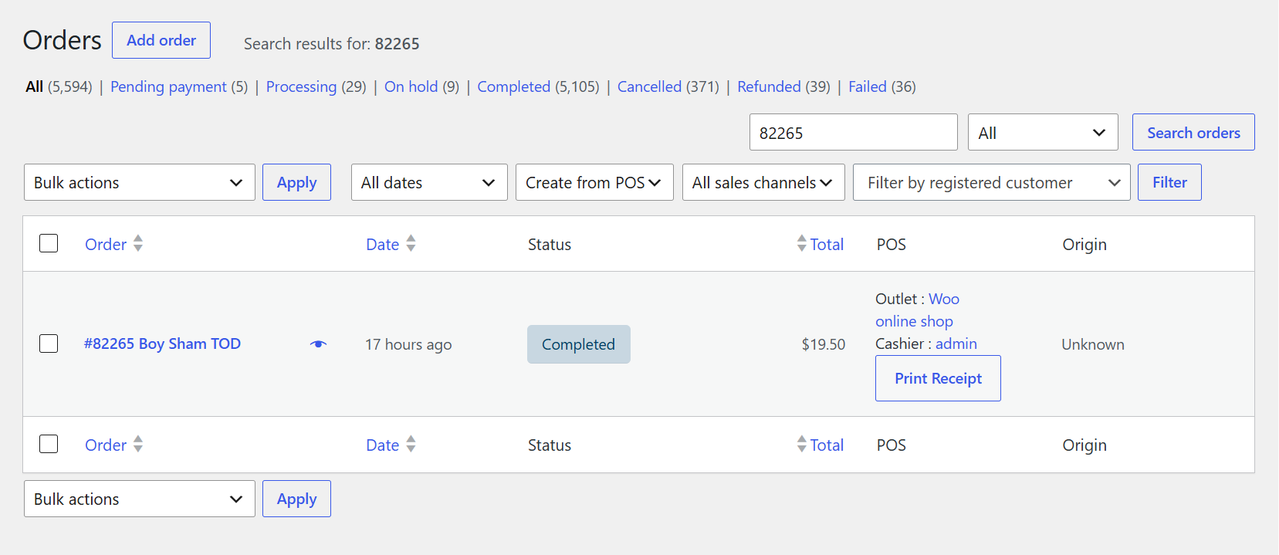Focus the order search field containing 82265
The image size is (1279, 555).
coord(853,132)
